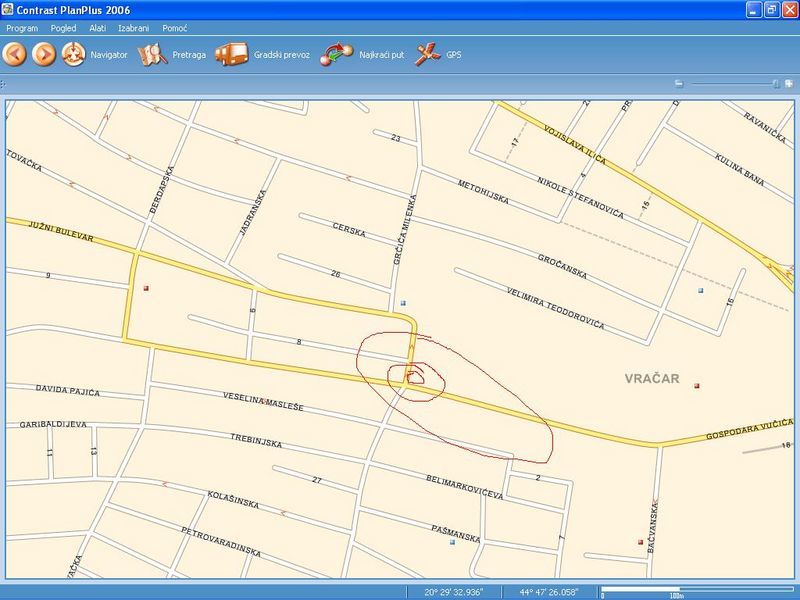
Task: Click the red marker near Bačvanska street
Action: point(640,542)
